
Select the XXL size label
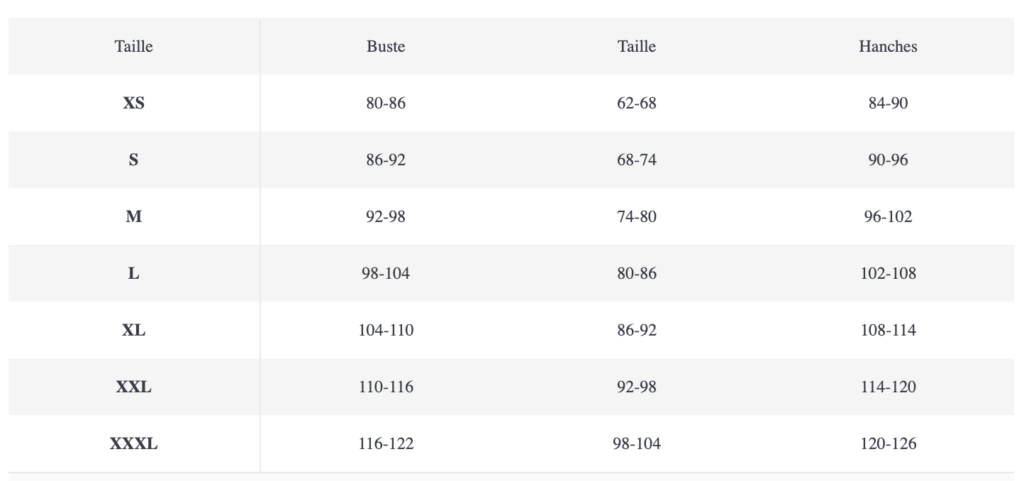(134, 387)
